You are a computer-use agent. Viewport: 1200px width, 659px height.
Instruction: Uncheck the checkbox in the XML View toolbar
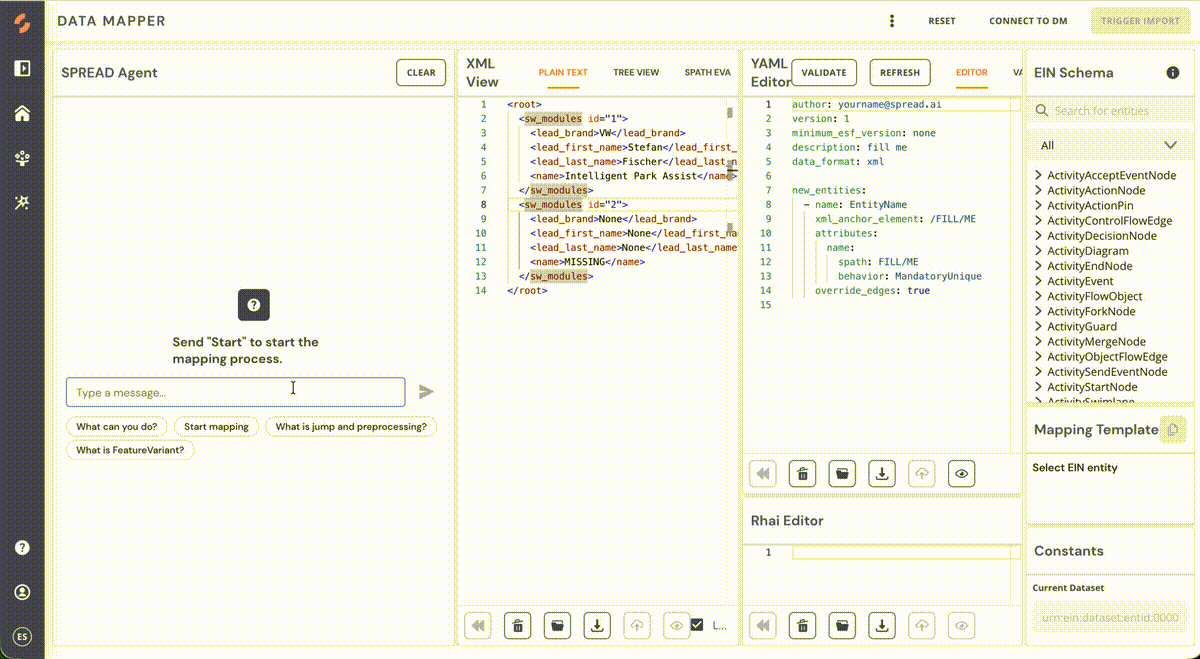click(697, 625)
